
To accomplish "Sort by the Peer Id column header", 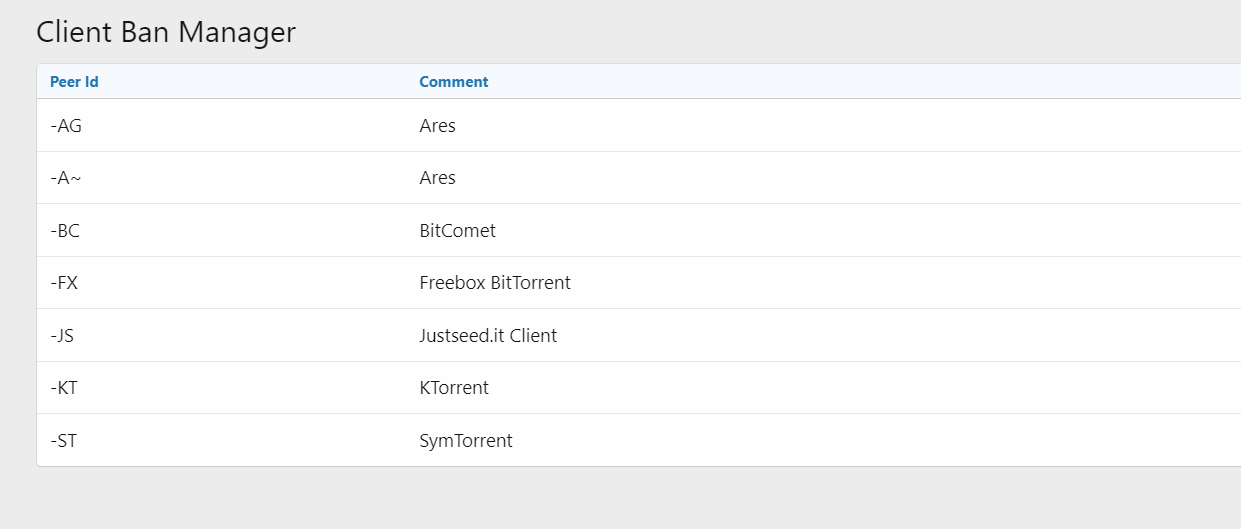I will (74, 82).
